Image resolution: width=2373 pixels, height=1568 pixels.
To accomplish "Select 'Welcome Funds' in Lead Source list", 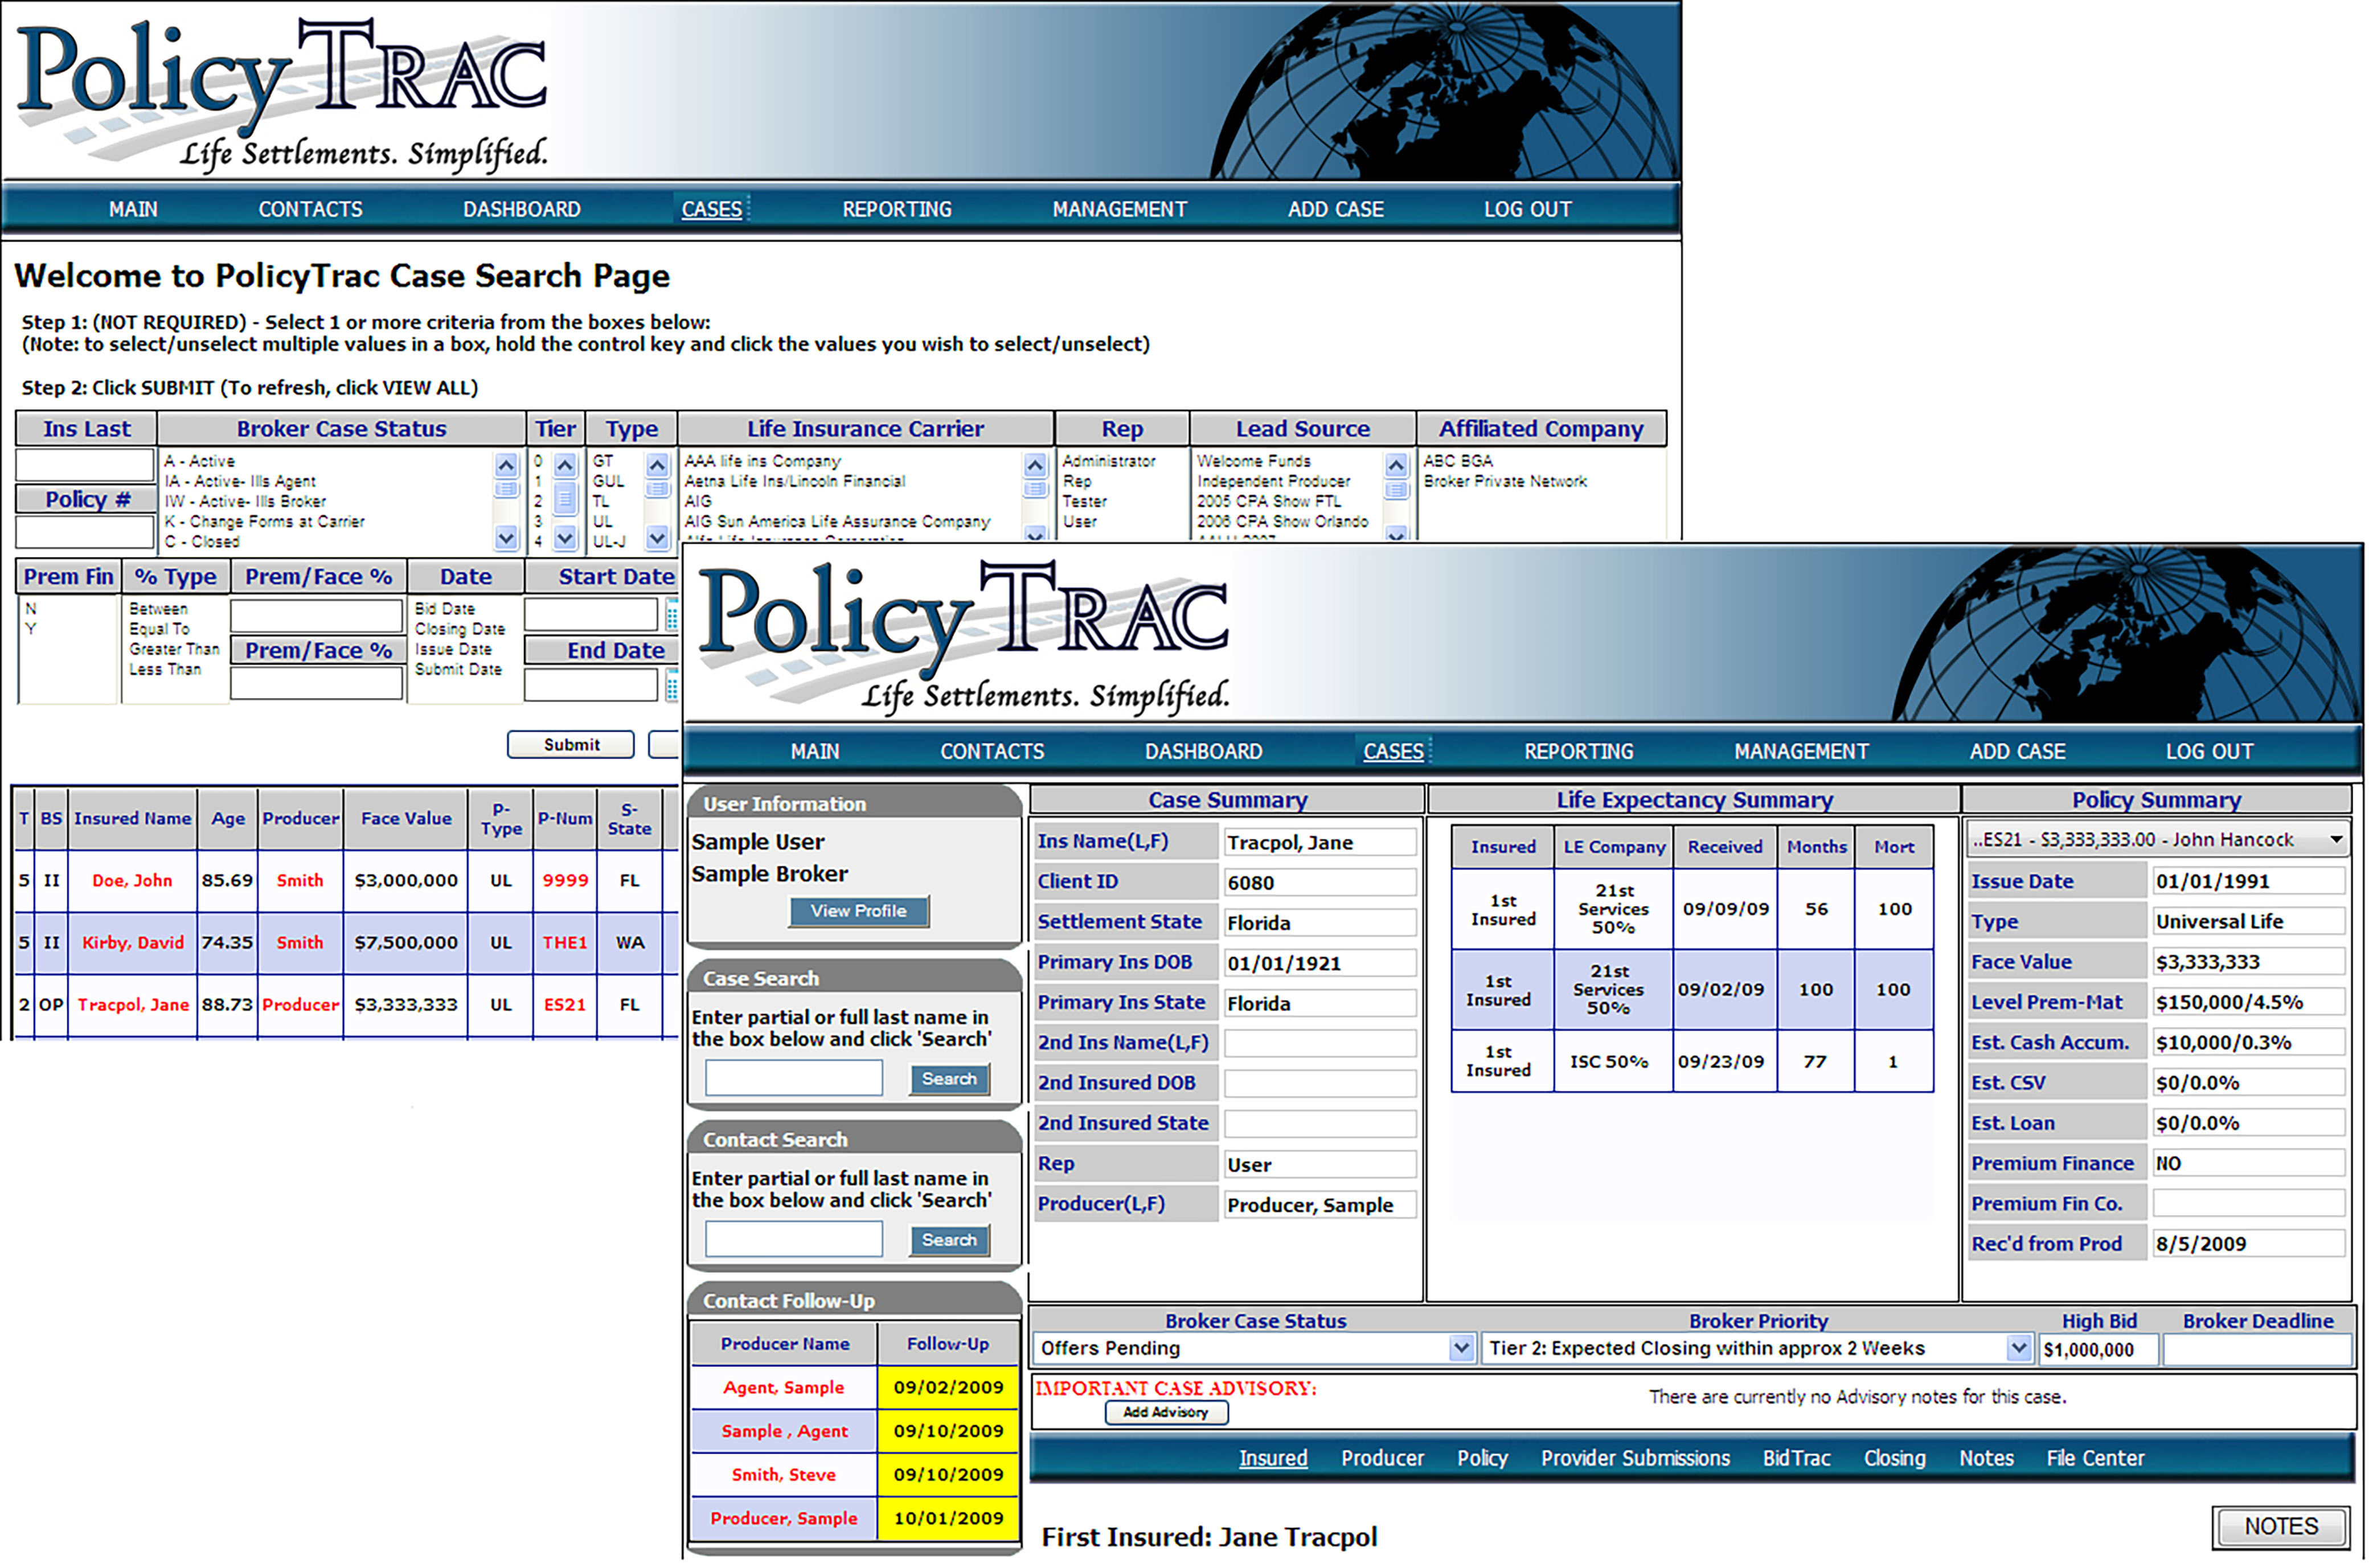I will pyautogui.click(x=1254, y=461).
